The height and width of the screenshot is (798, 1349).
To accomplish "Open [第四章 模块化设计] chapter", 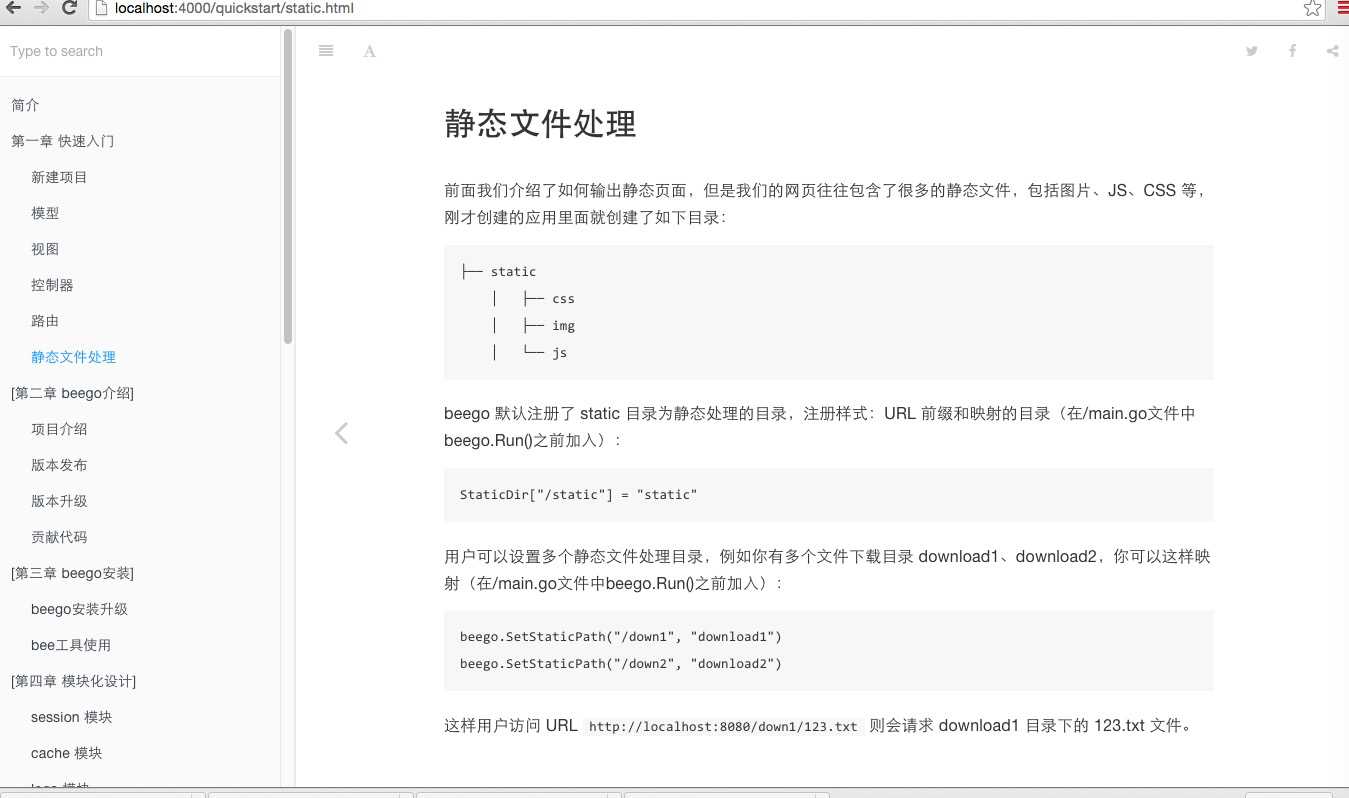I will click(73, 681).
